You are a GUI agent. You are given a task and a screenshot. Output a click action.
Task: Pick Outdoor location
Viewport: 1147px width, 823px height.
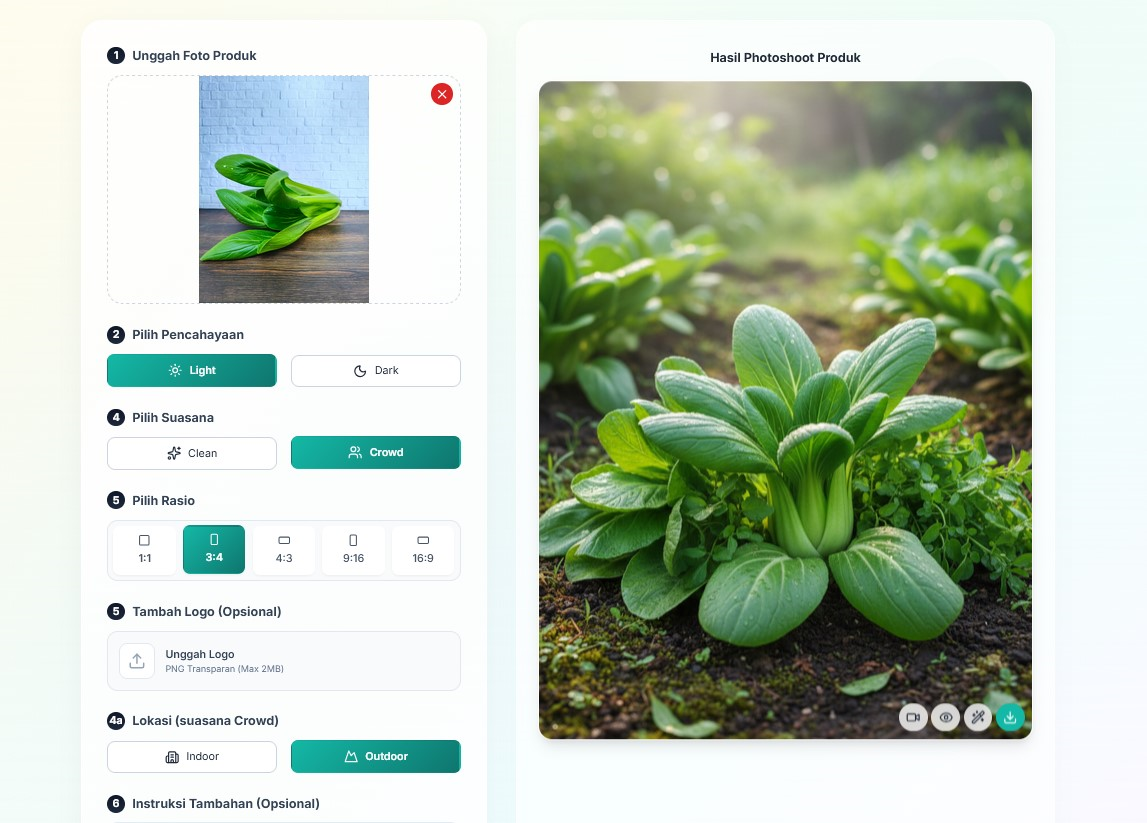[376, 756]
